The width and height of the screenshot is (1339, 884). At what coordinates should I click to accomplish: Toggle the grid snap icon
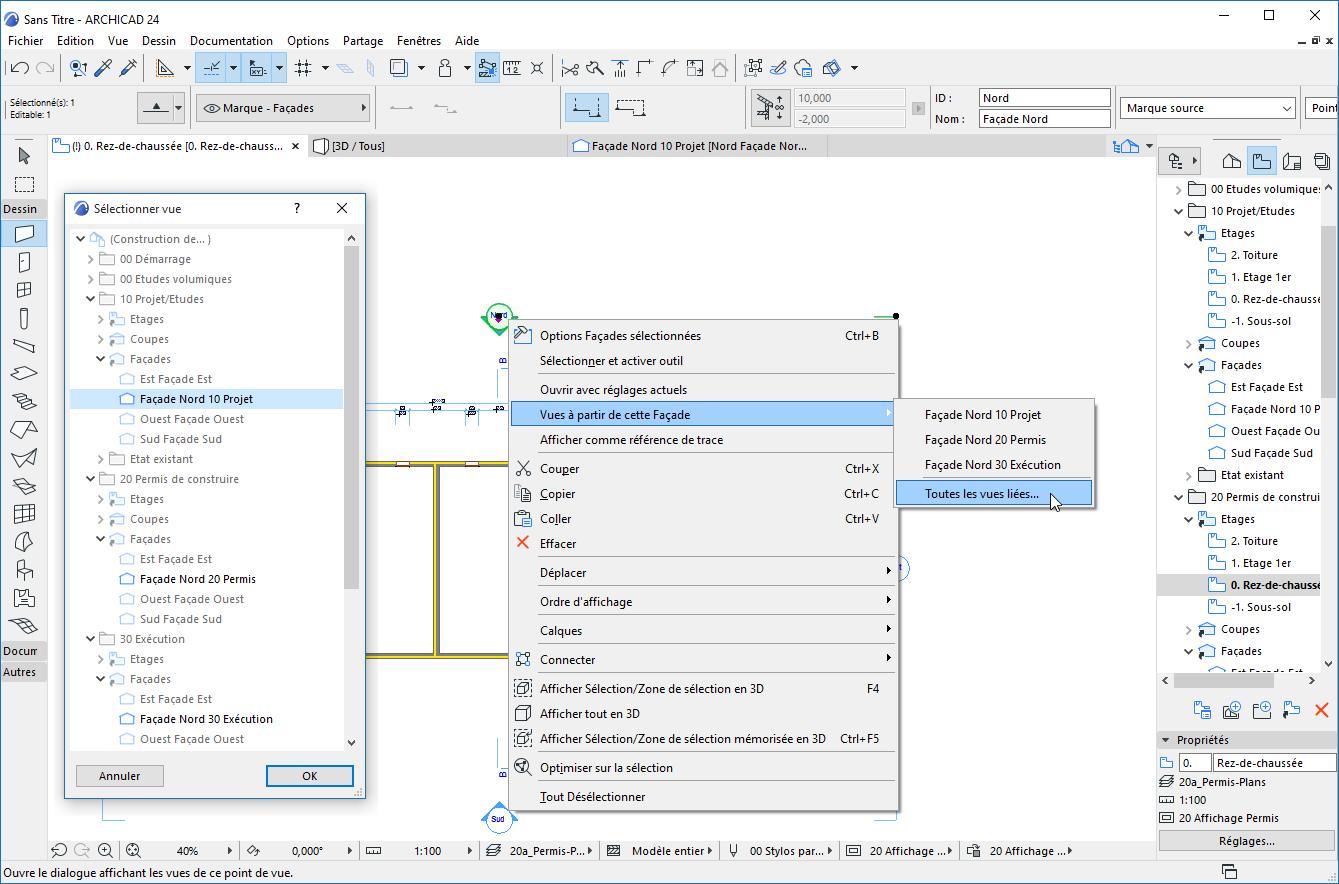point(304,68)
